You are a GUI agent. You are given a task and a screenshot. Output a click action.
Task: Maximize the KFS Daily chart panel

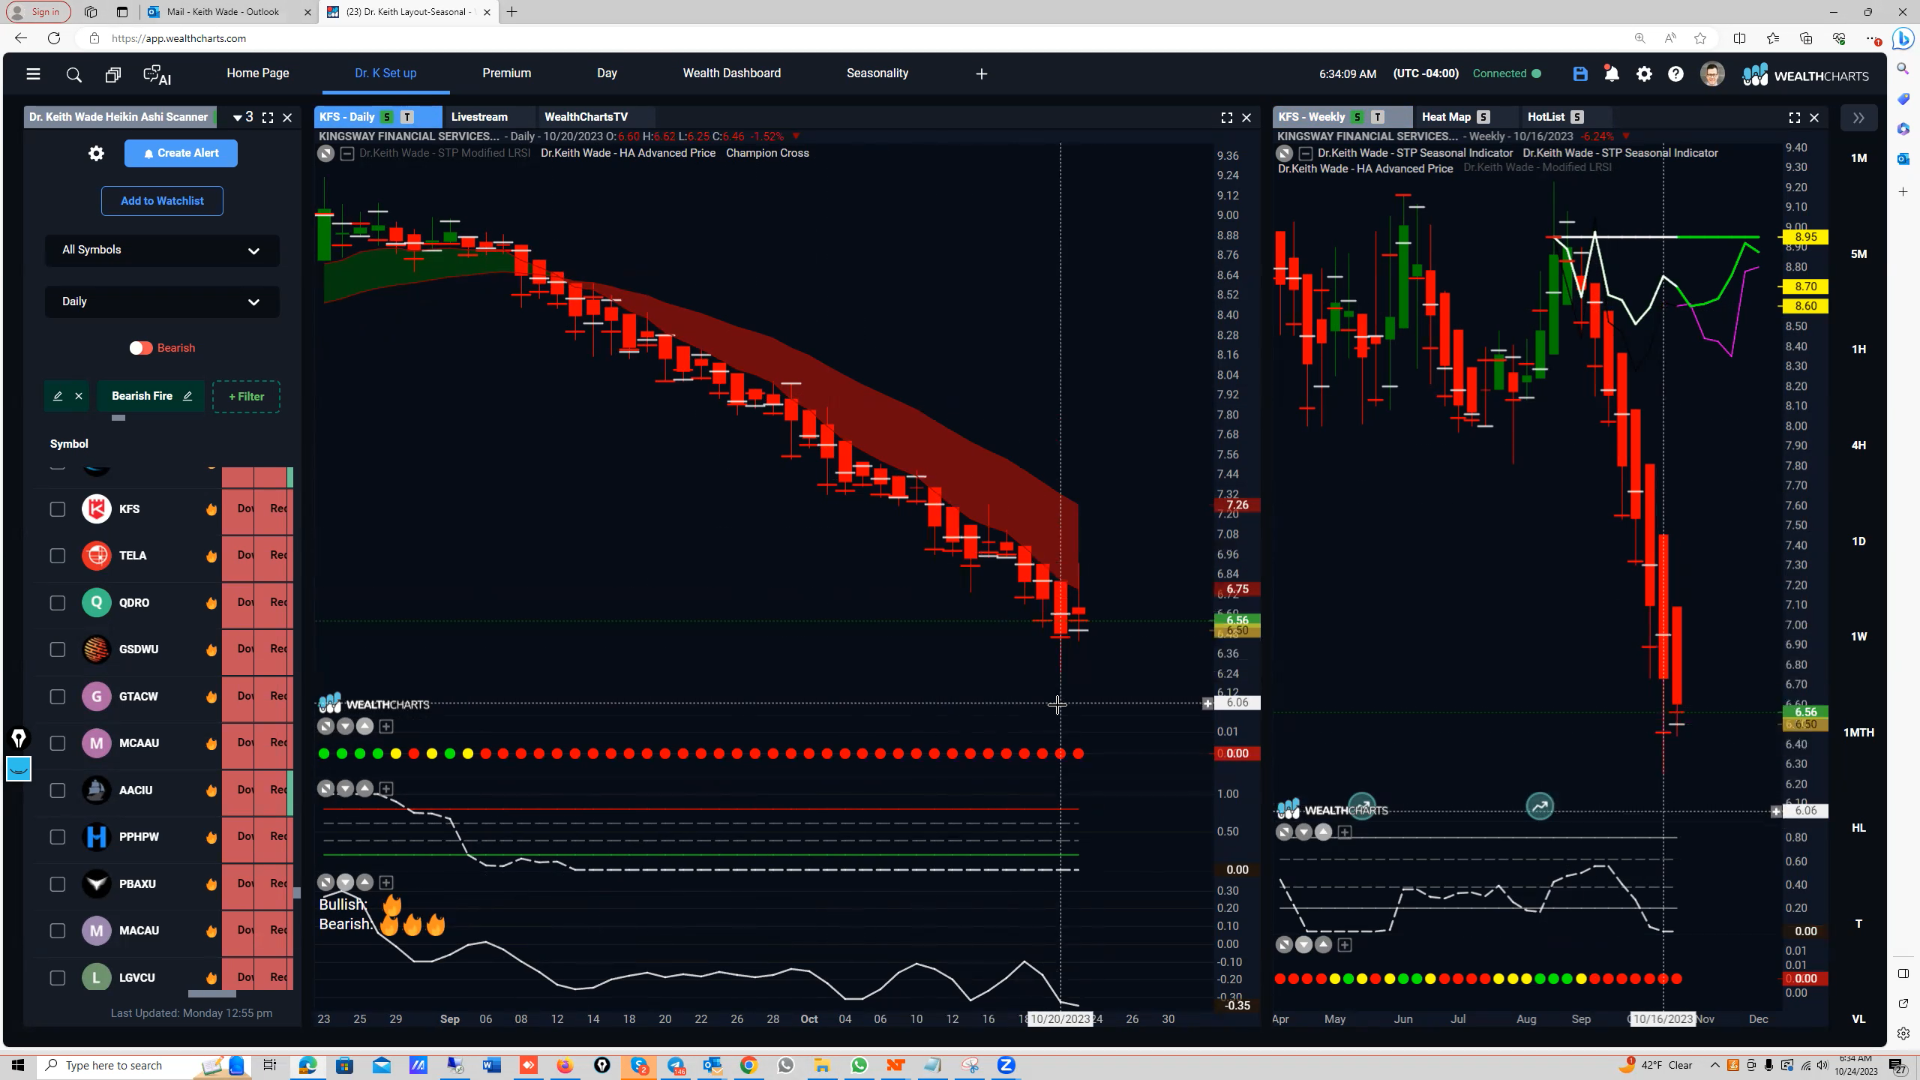(x=1227, y=117)
